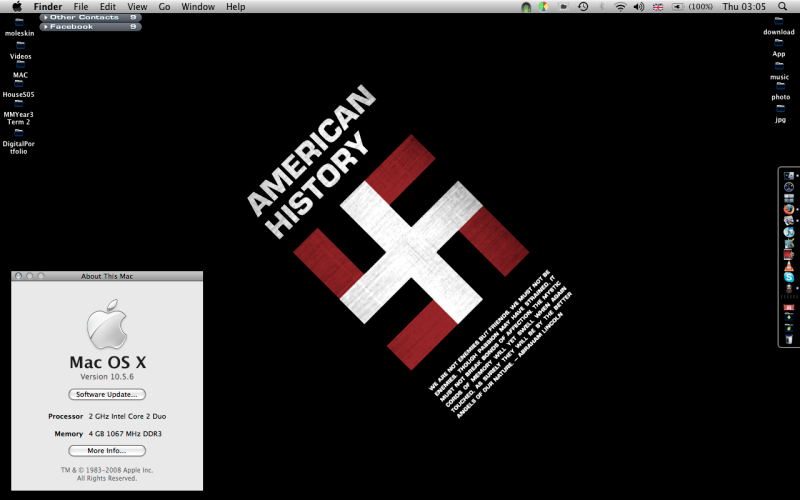
Task: Click the 4 GB 1067 MHz DDR3 text
Action: pyautogui.click(x=125, y=434)
